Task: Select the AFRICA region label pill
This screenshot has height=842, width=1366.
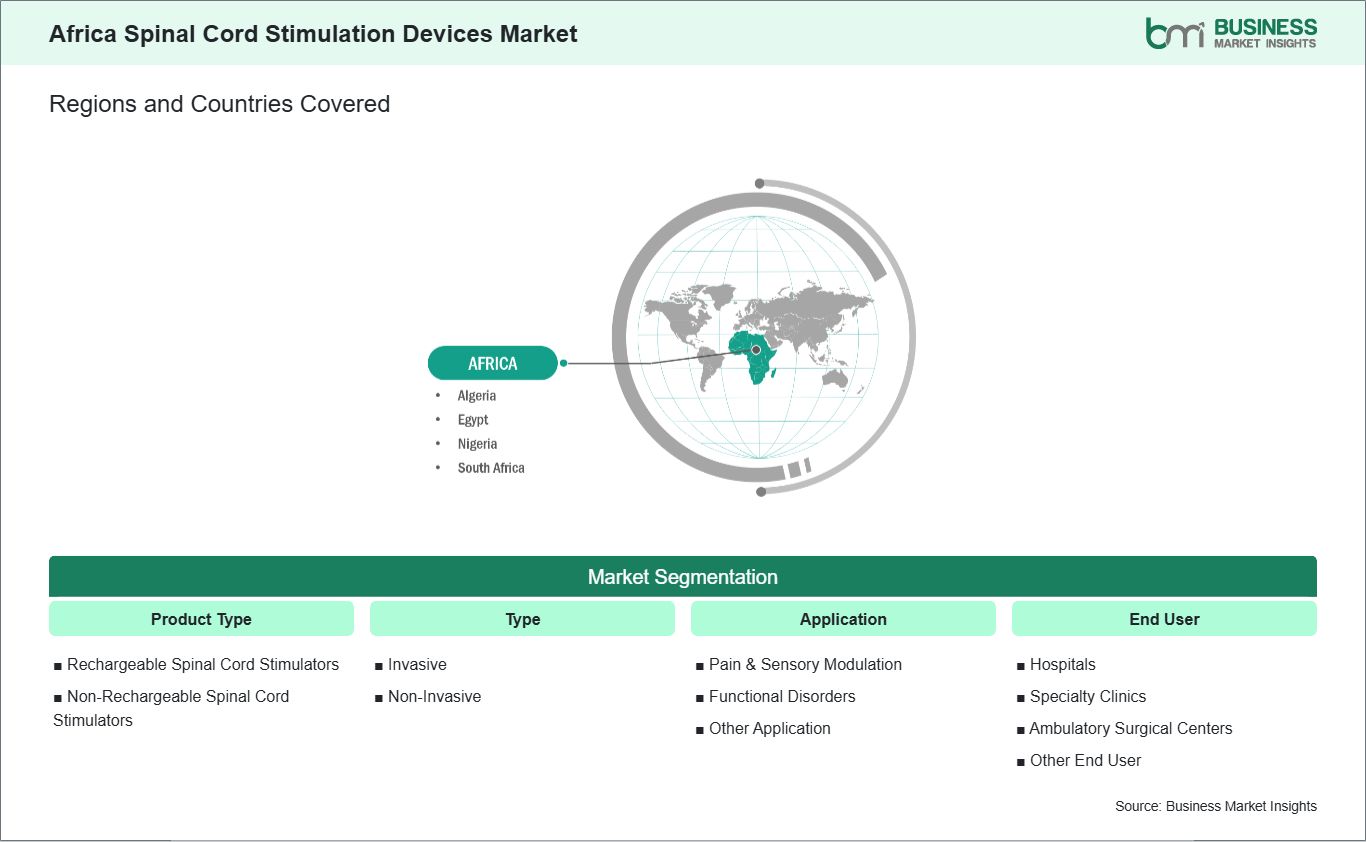Action: (493, 363)
